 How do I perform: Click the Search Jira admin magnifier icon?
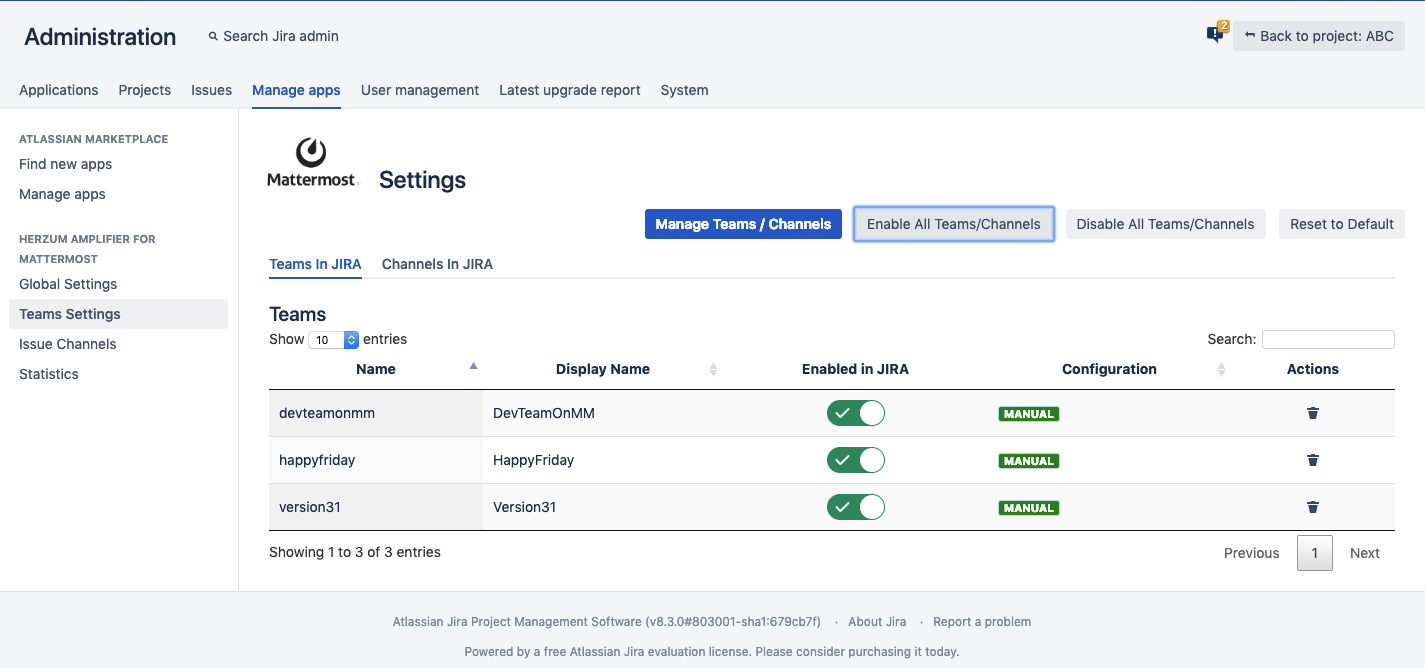pyautogui.click(x=213, y=36)
